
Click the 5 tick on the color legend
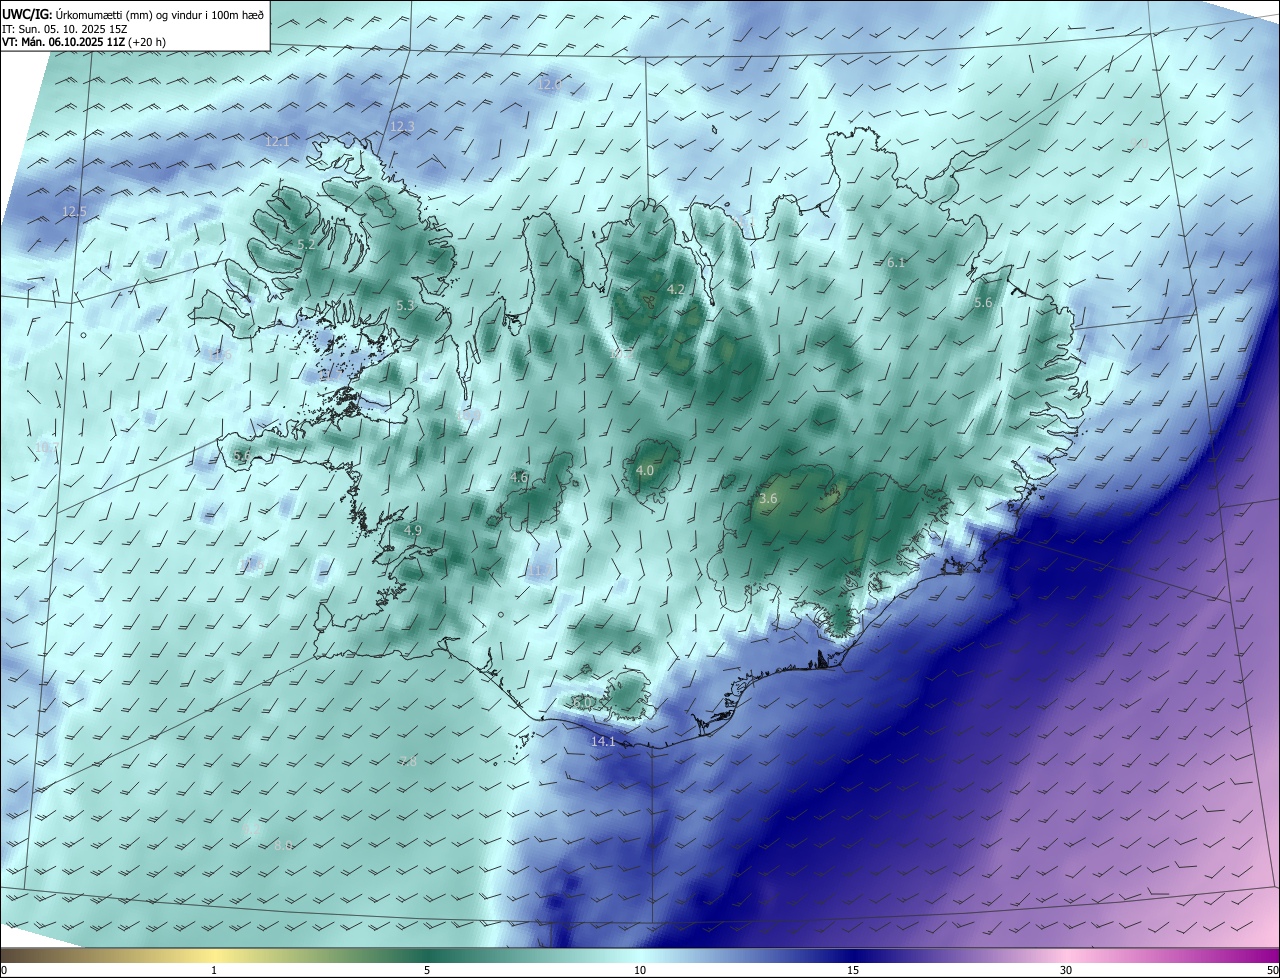pyautogui.click(x=427, y=970)
